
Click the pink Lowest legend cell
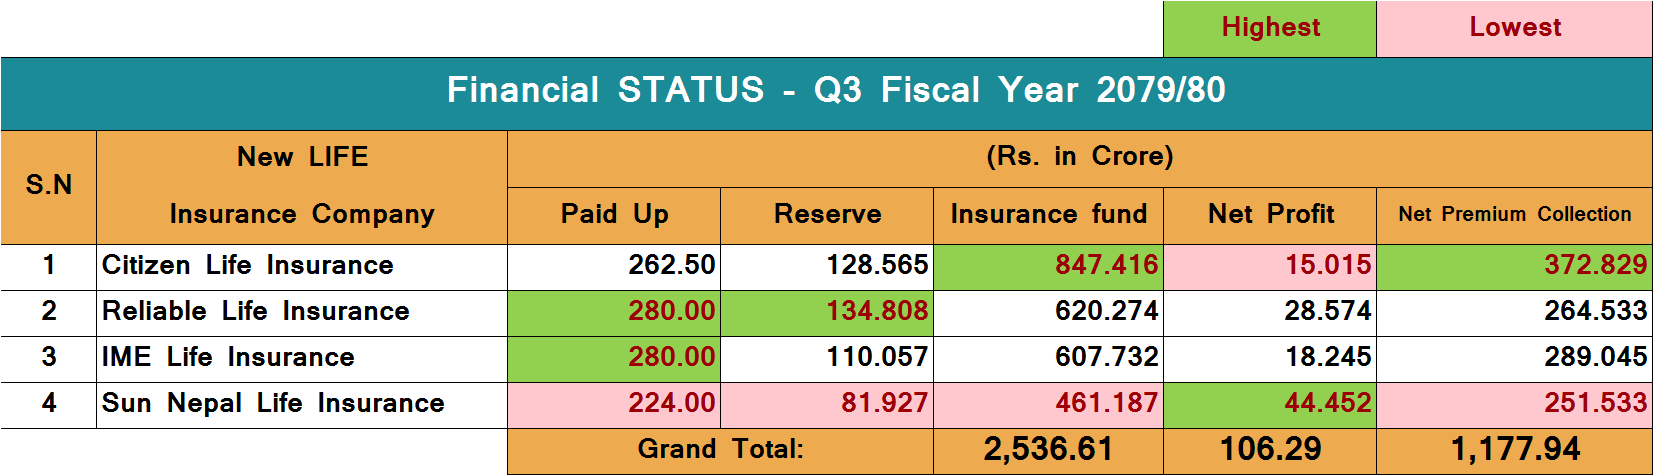tap(1514, 28)
